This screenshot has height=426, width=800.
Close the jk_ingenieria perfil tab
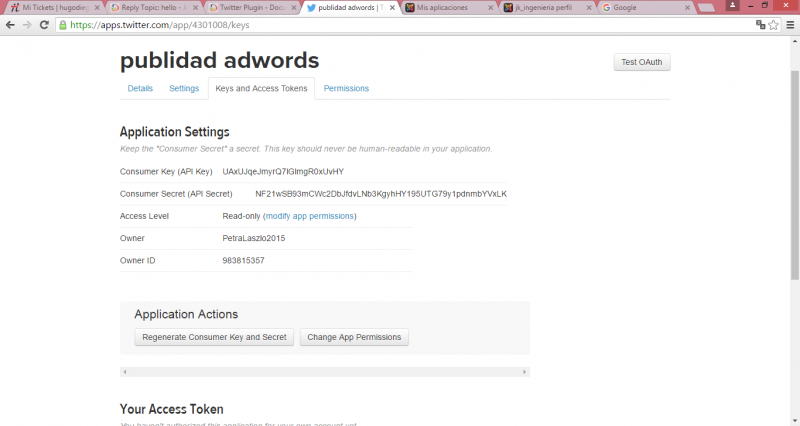pyautogui.click(x=589, y=8)
